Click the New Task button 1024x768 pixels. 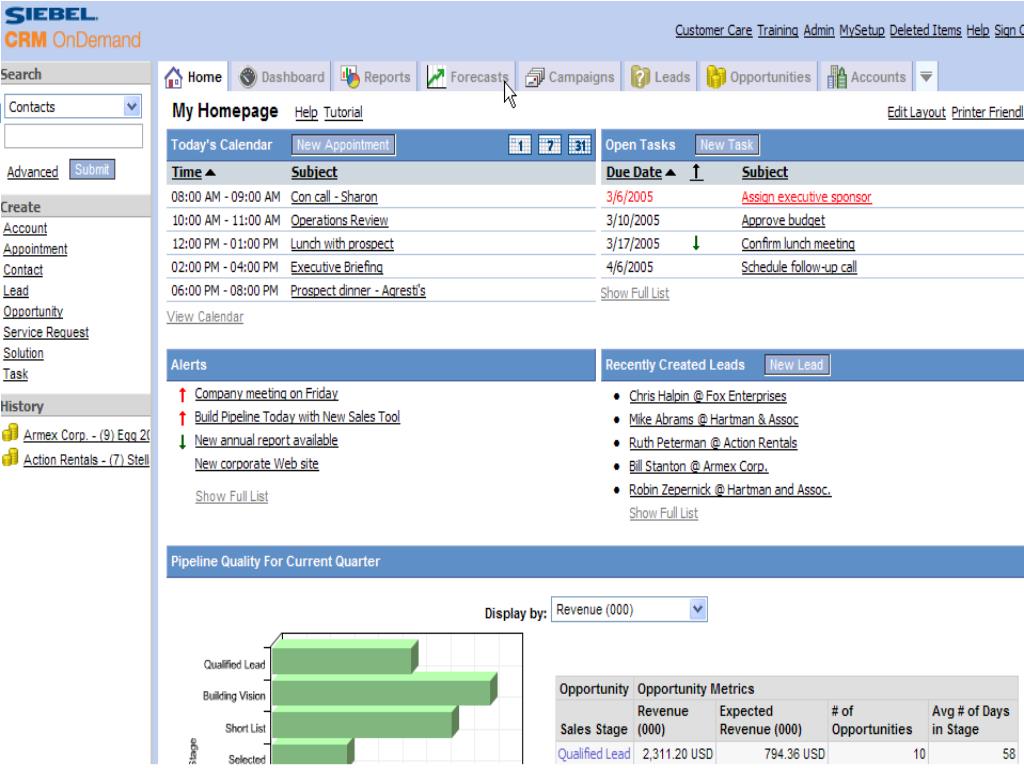tap(726, 145)
